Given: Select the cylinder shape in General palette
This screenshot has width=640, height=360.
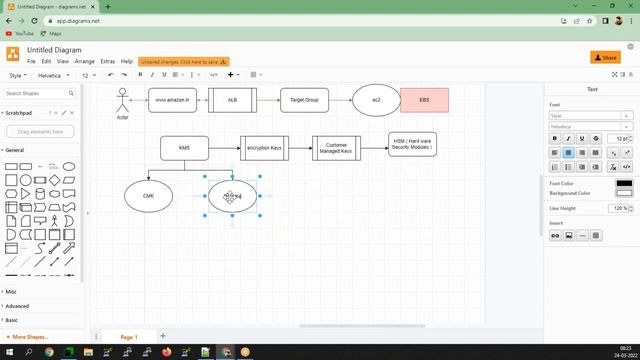Looking at the screenshot, I should tap(40, 193).
